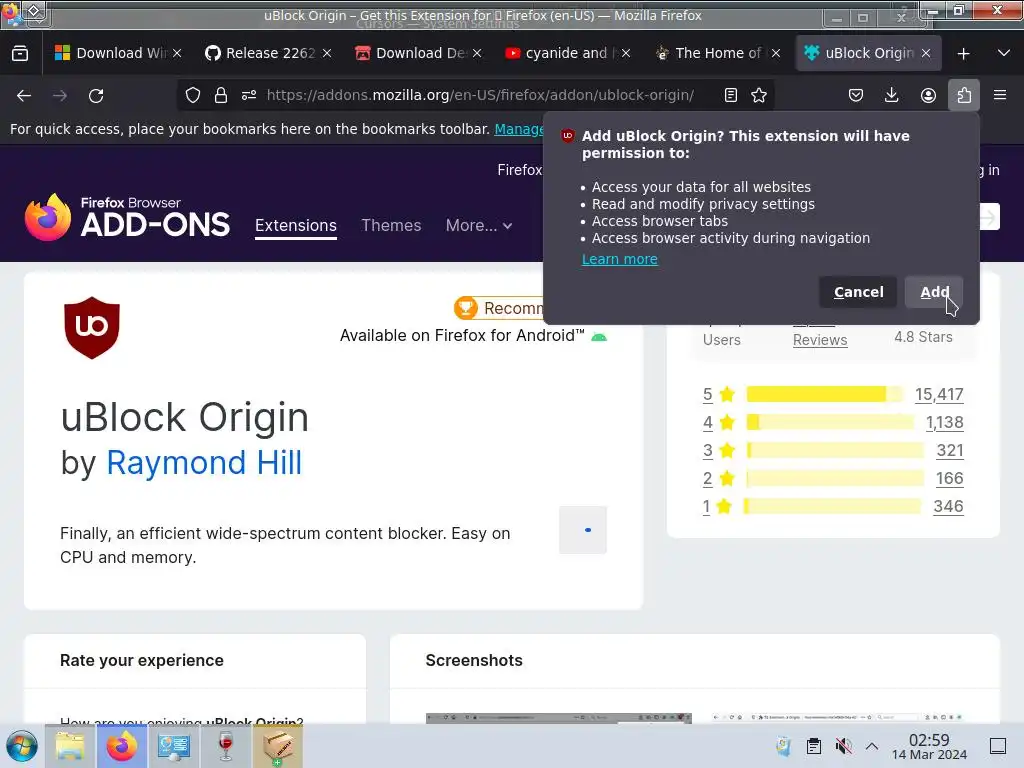Screen dimensions: 1024x768
Task: Click Firefox icon in the taskbar
Action: click(121, 746)
